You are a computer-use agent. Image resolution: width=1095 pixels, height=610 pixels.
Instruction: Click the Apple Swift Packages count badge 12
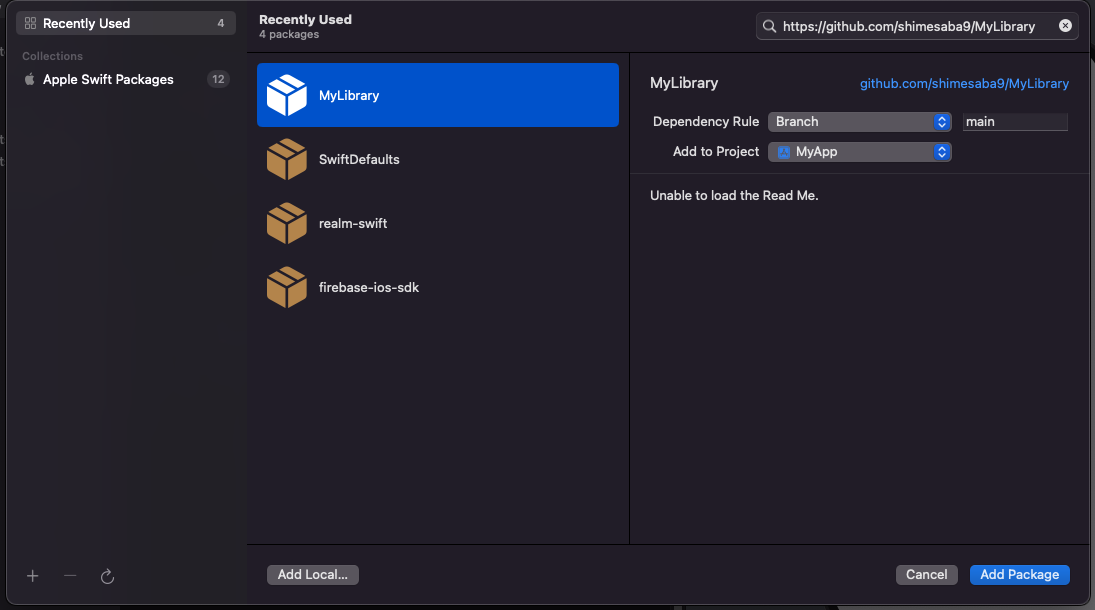(x=218, y=79)
